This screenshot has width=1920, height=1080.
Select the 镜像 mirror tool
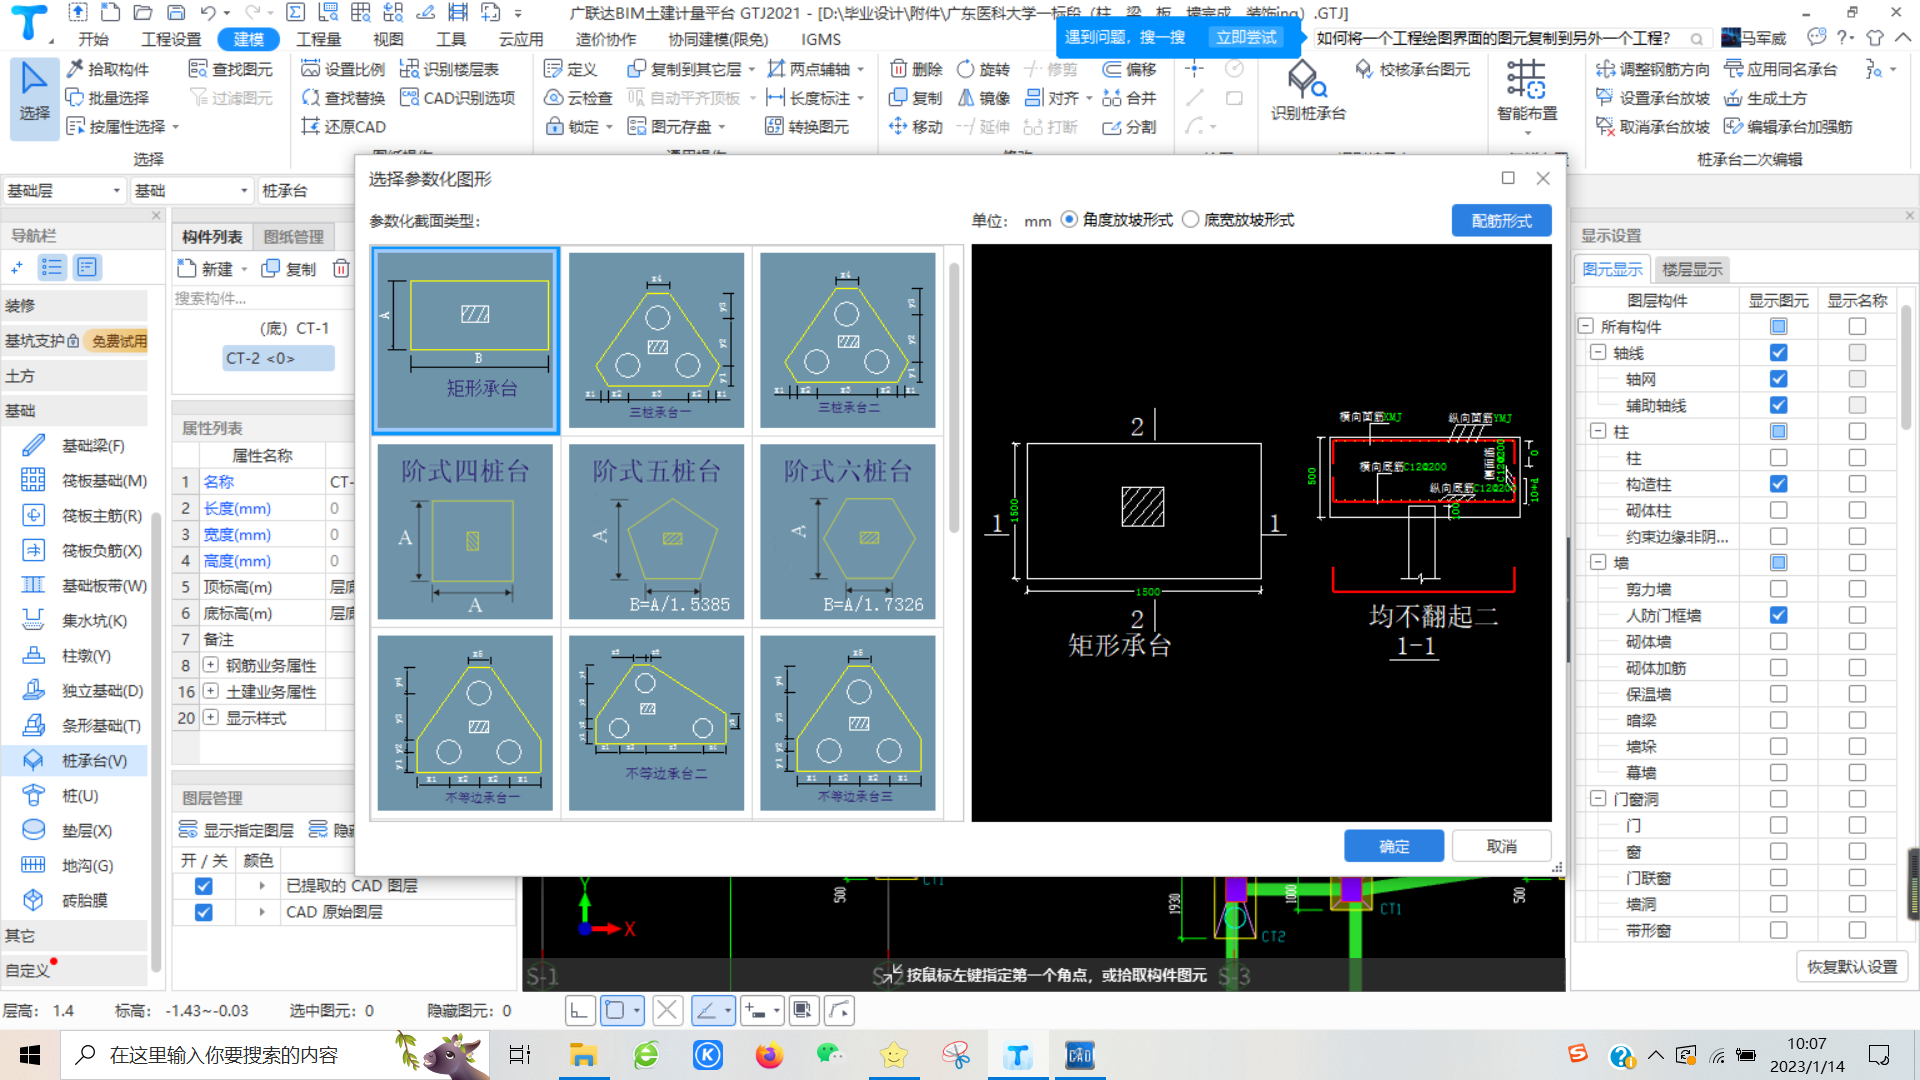coord(983,98)
